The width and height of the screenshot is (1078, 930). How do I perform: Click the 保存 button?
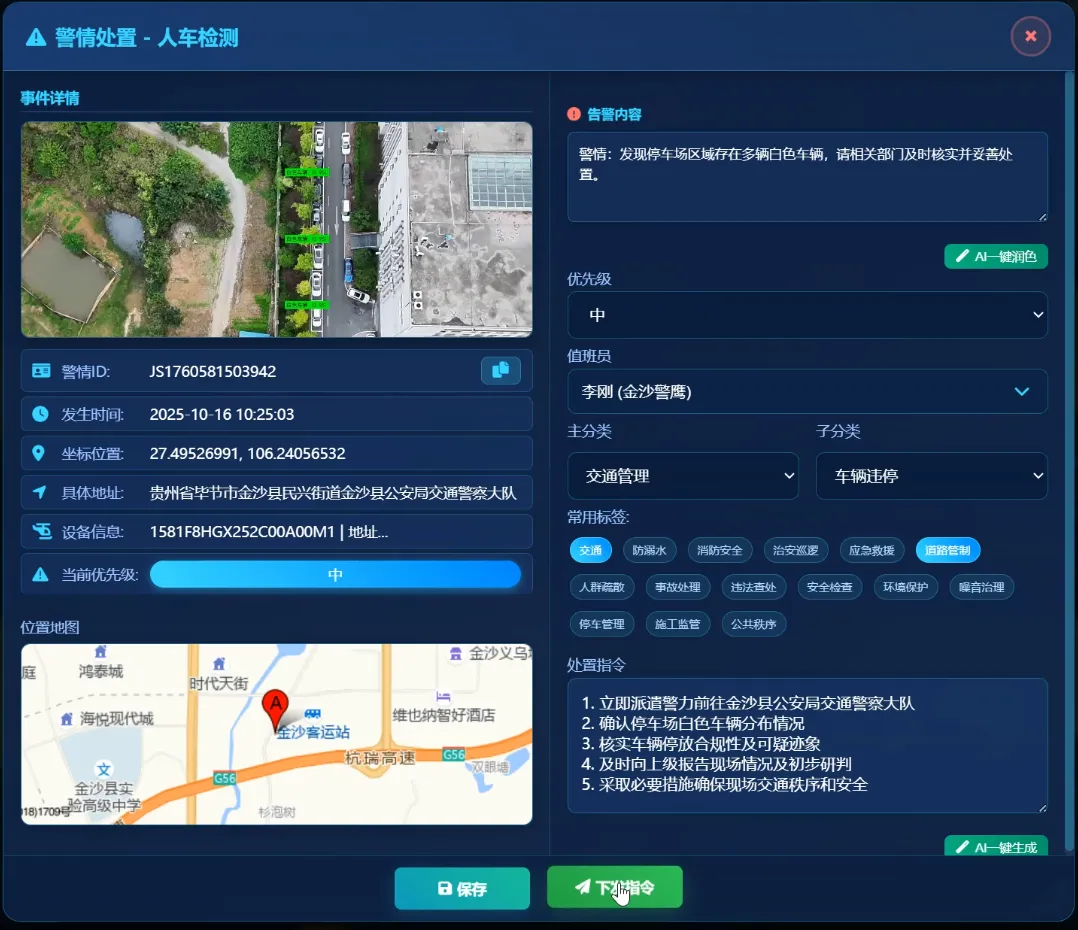(x=462, y=888)
